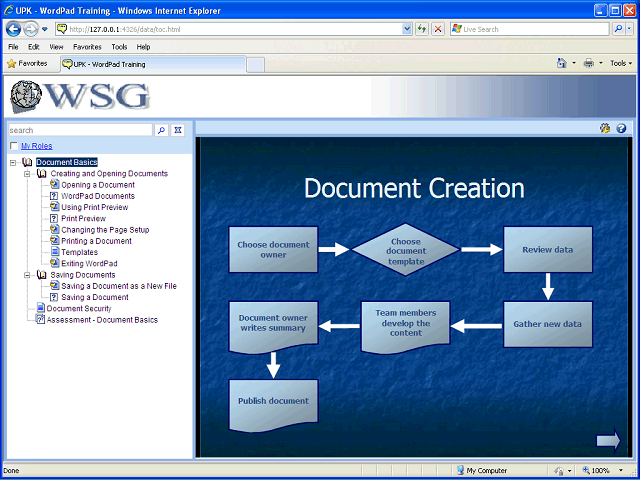Click the Review data flowchart box
This screenshot has width=640, height=480.
(548, 249)
